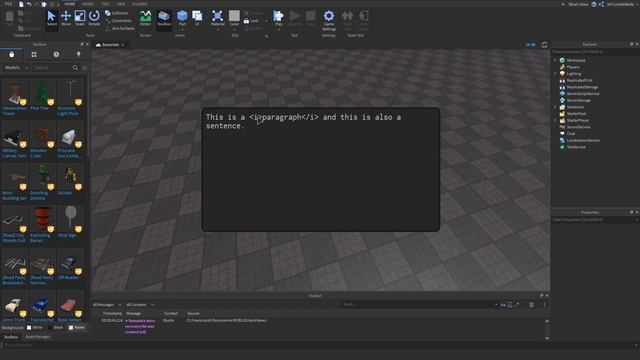640x360 pixels.
Task: Open Toolbox search filter options
Action: (84, 68)
